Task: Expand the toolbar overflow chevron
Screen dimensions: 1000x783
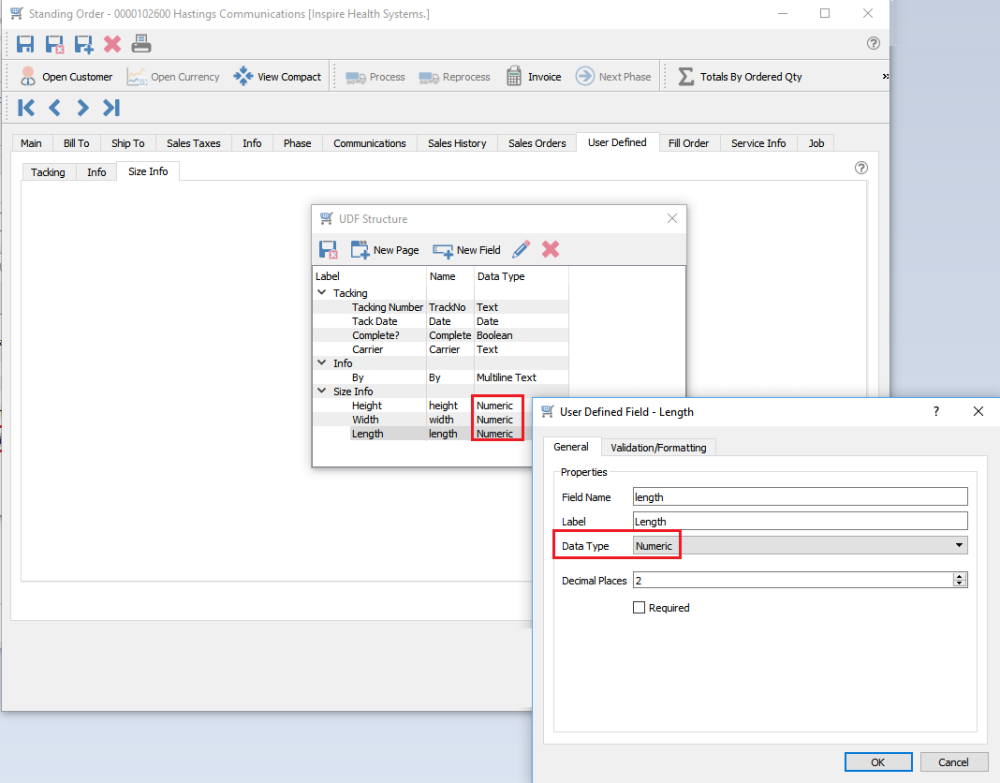Action: (x=885, y=77)
